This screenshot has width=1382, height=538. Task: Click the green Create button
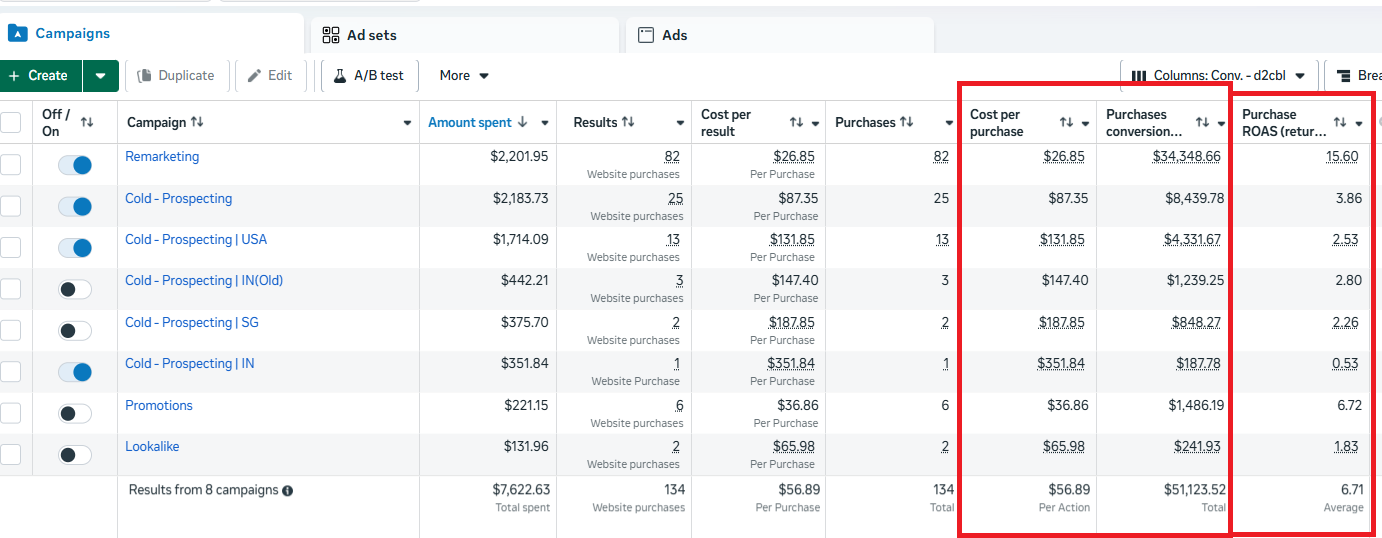pyautogui.click(x=39, y=76)
